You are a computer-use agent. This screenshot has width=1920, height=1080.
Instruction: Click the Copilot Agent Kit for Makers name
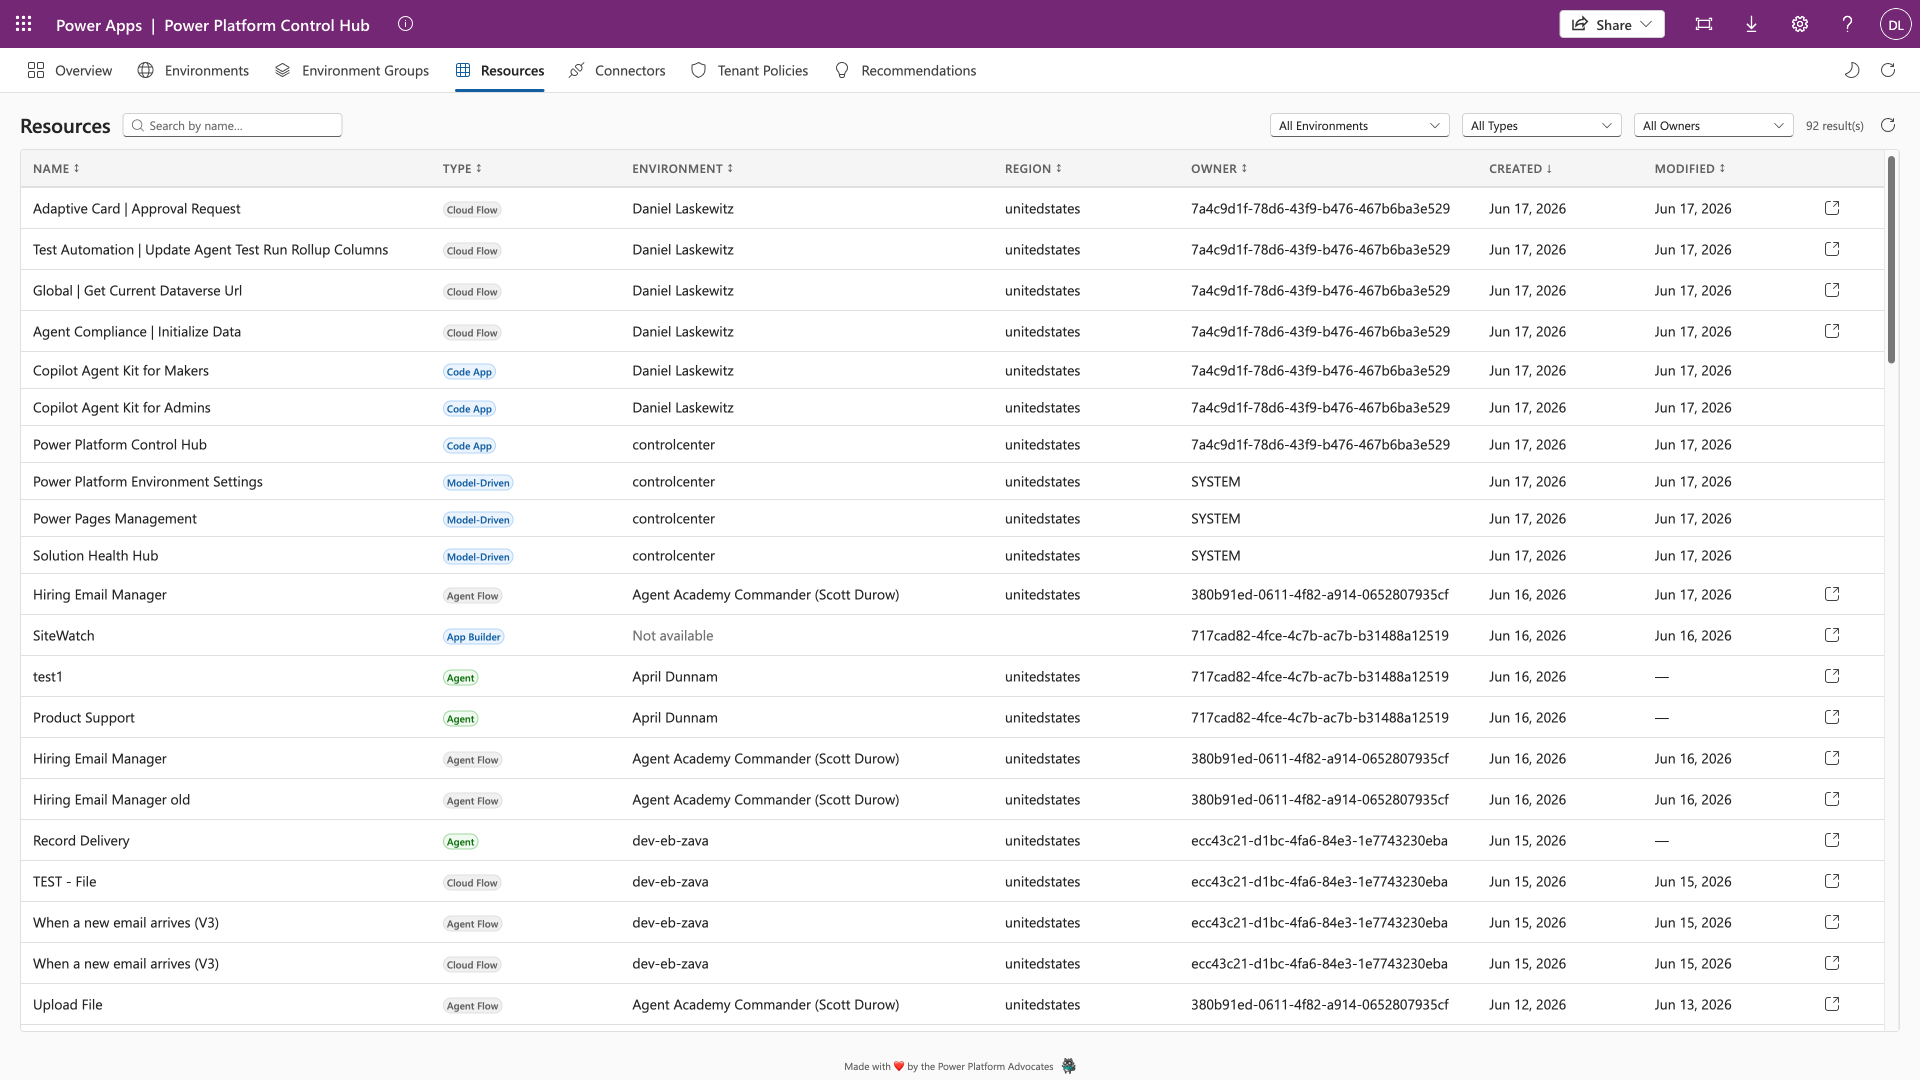[x=121, y=370]
